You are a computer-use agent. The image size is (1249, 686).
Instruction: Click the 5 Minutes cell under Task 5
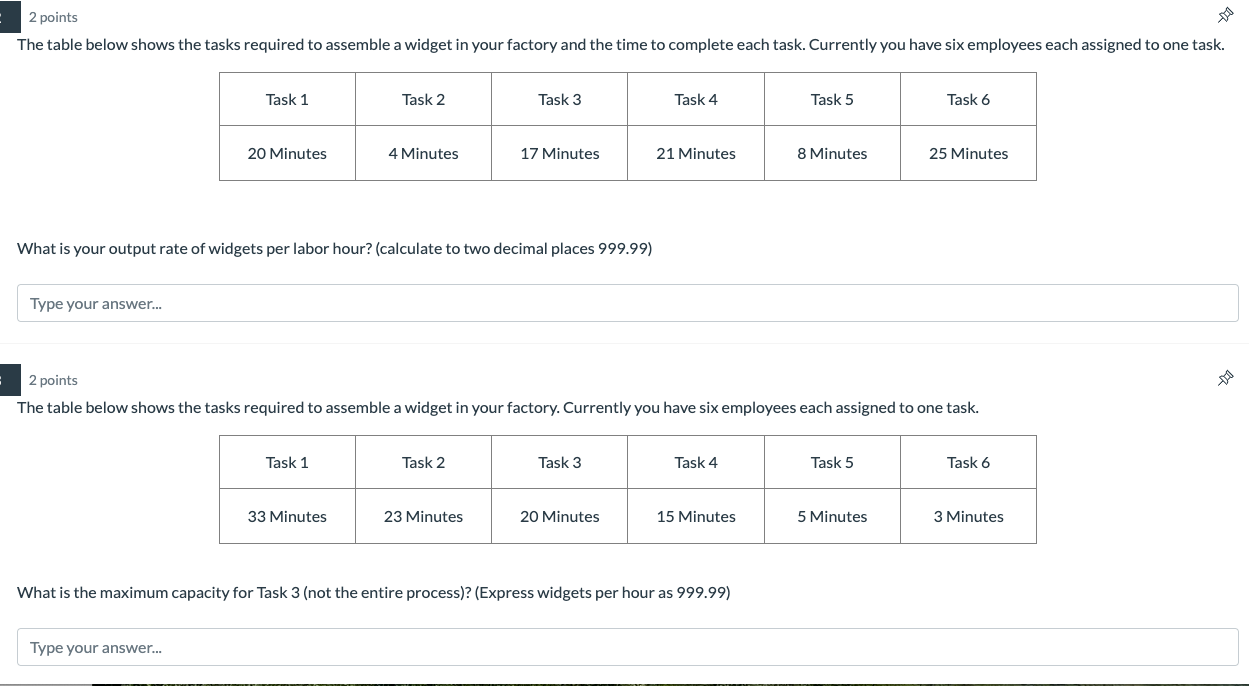click(x=832, y=516)
